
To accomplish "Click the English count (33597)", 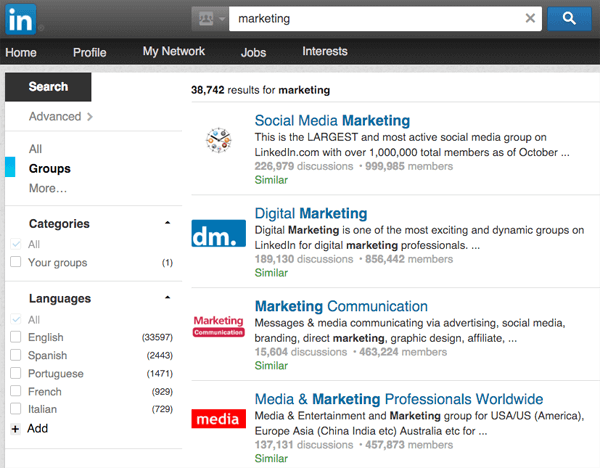I will [x=157, y=338].
